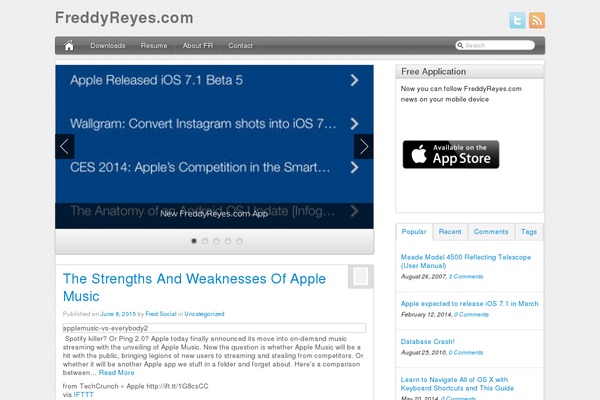This screenshot has width=600, height=400.
Task: Open 'The Strengths And Weaknesses Of Apple Music' post
Action: coord(194,287)
